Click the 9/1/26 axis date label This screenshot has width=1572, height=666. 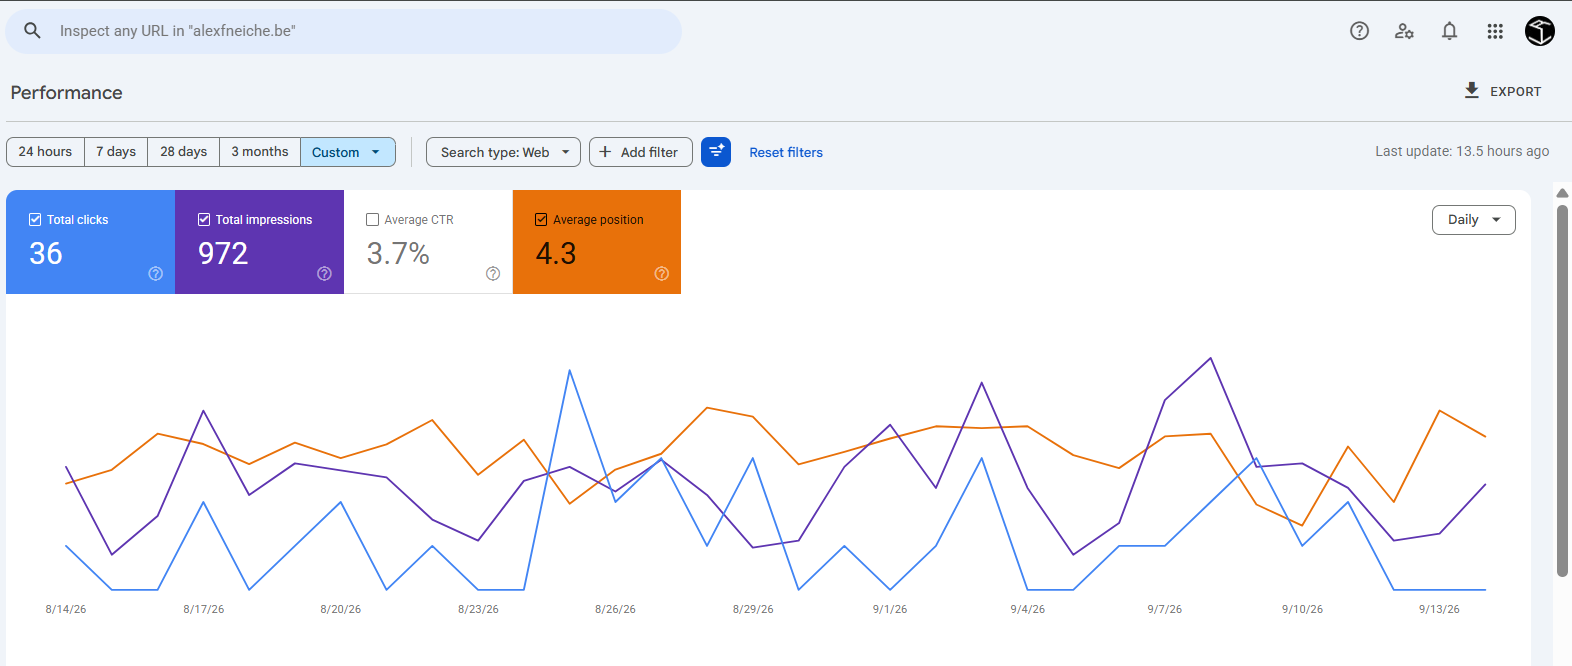pyautogui.click(x=890, y=609)
